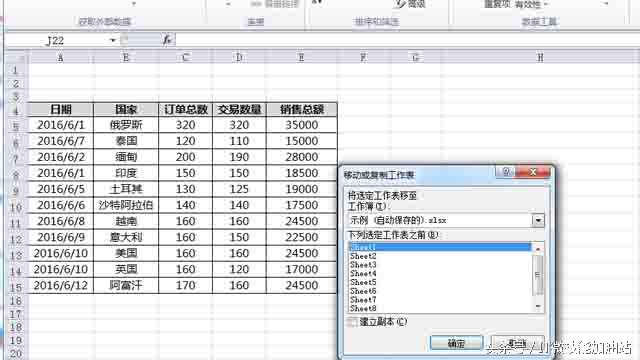Click the date cell 2016/6/7
The height and width of the screenshot is (360, 640).
coord(60,141)
